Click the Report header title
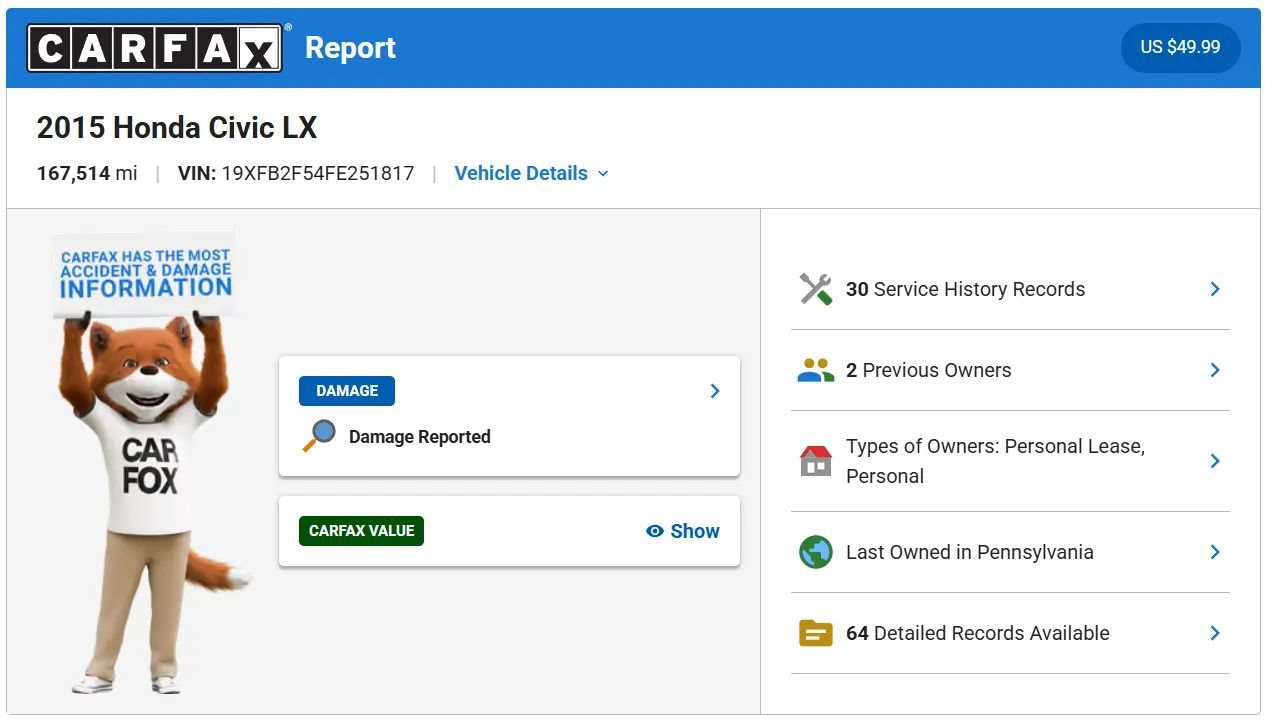Image resolution: width=1265 pixels, height=720 pixels. click(x=350, y=48)
